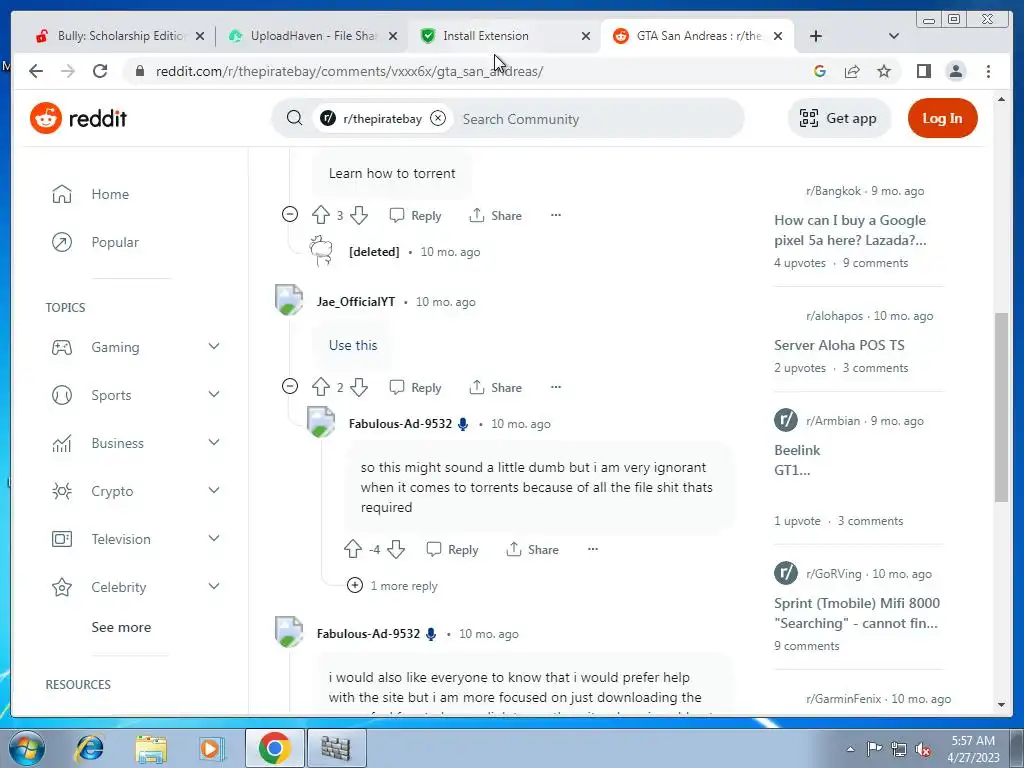
Task: Upvote the comment with -4 points
Action: point(353,549)
